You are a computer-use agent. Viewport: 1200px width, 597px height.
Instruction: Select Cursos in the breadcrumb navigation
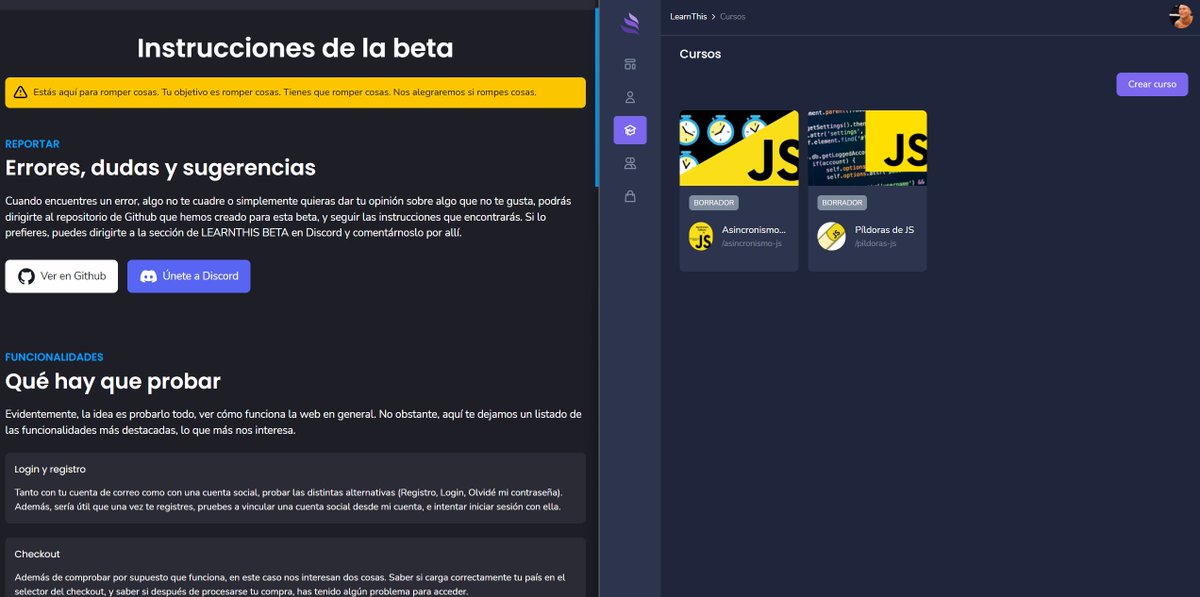coord(732,16)
